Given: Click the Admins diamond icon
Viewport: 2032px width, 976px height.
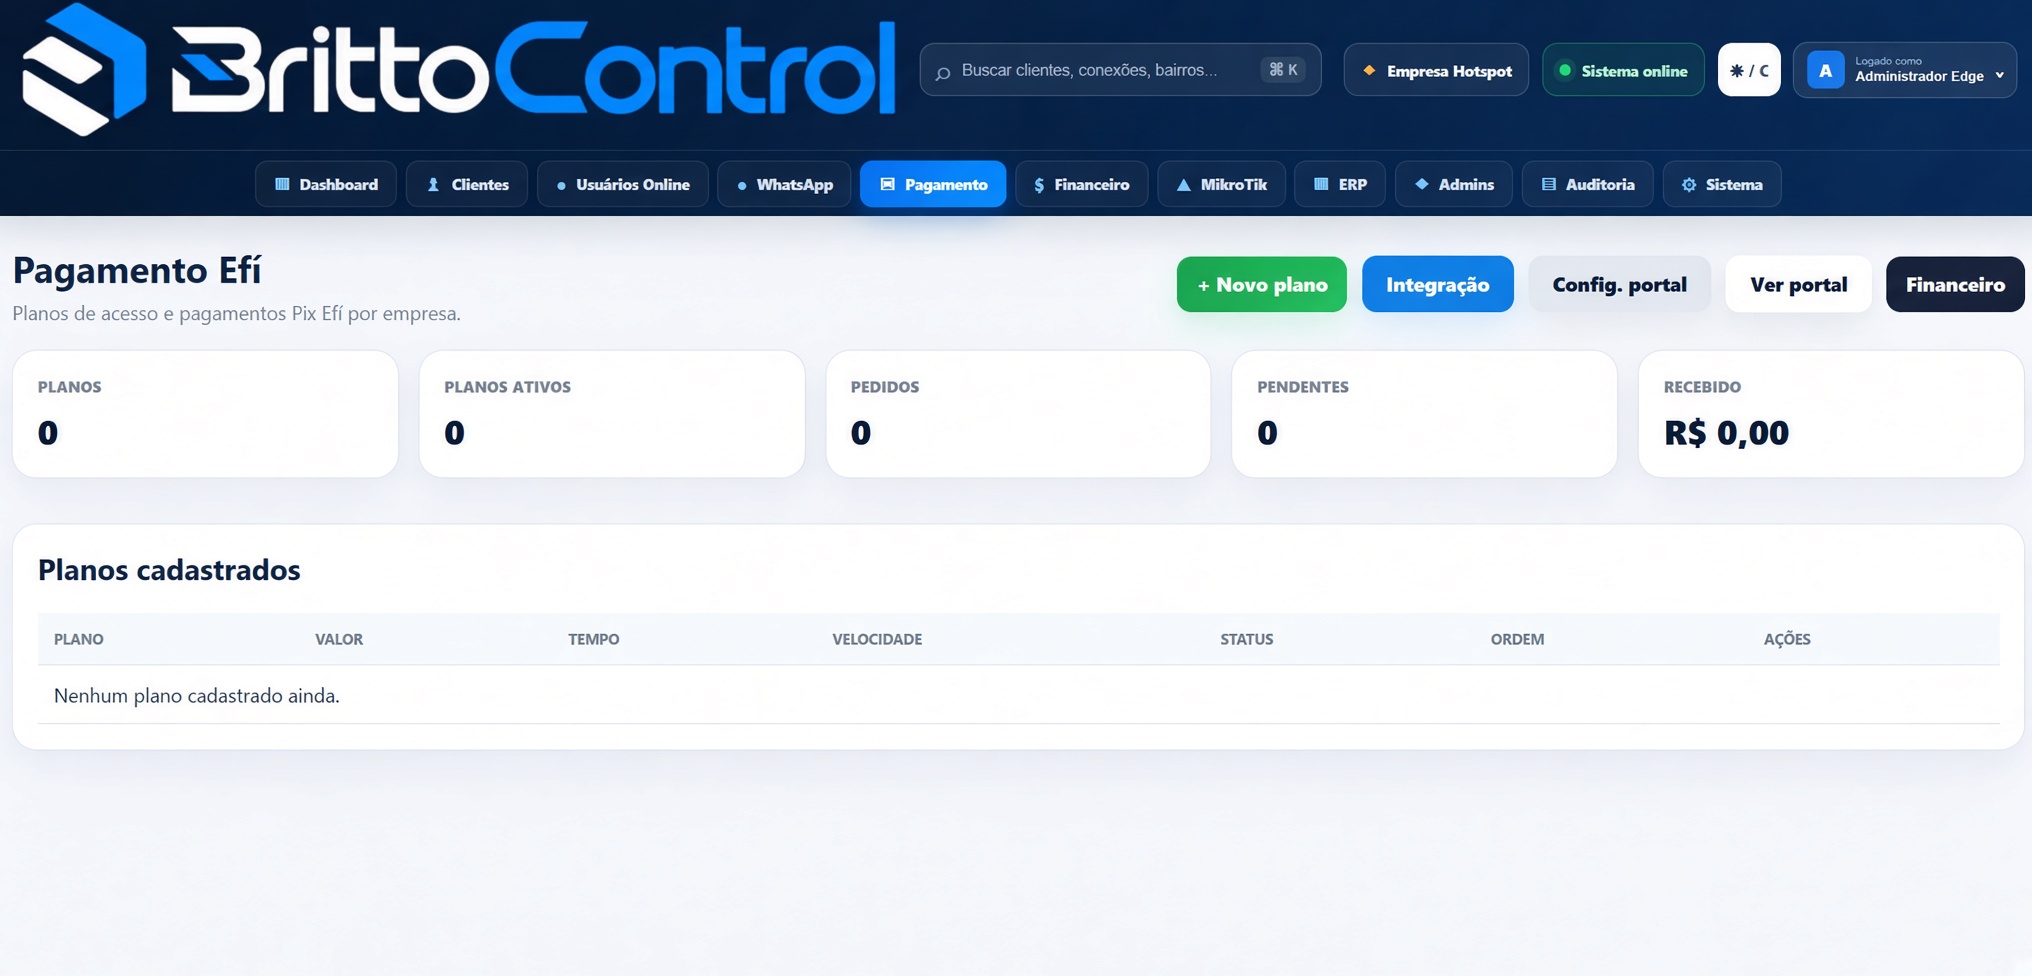Looking at the screenshot, I should tap(1421, 184).
